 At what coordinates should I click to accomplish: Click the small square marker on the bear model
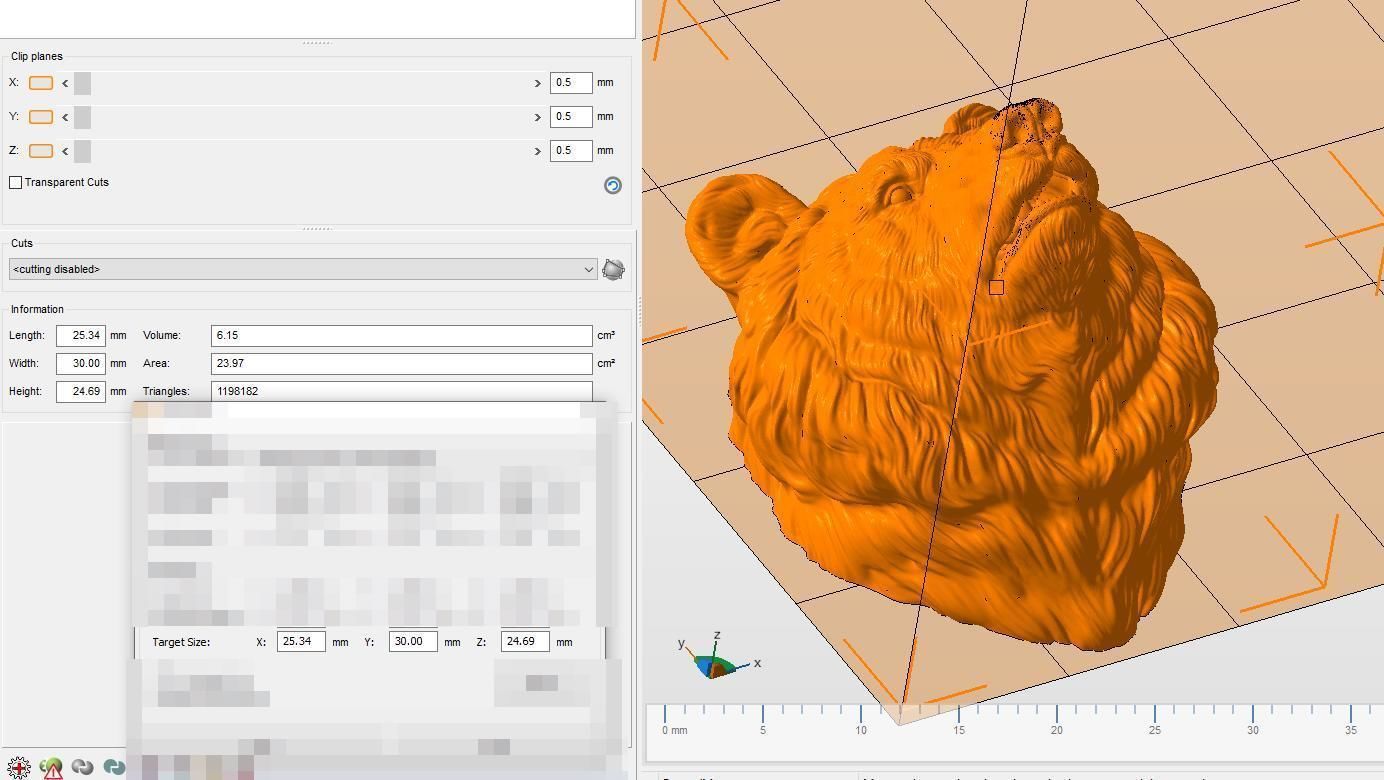pyautogui.click(x=996, y=288)
